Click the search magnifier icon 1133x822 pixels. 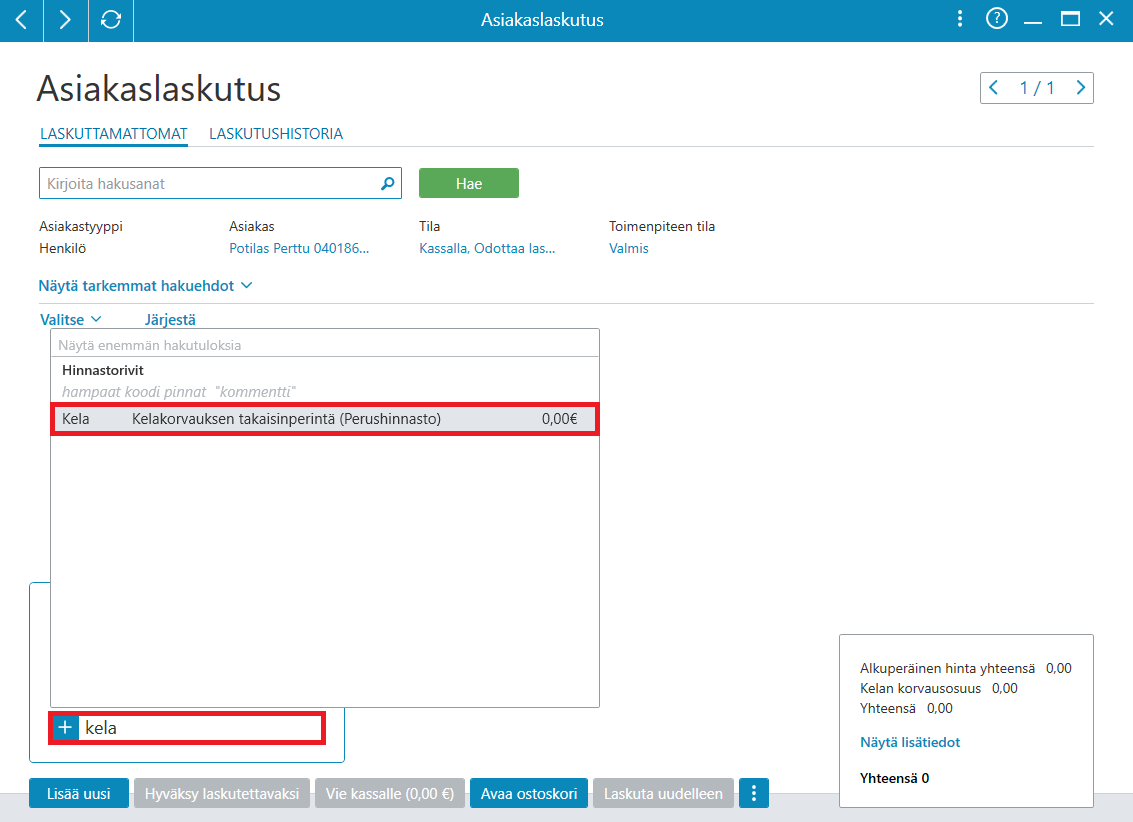tap(388, 183)
